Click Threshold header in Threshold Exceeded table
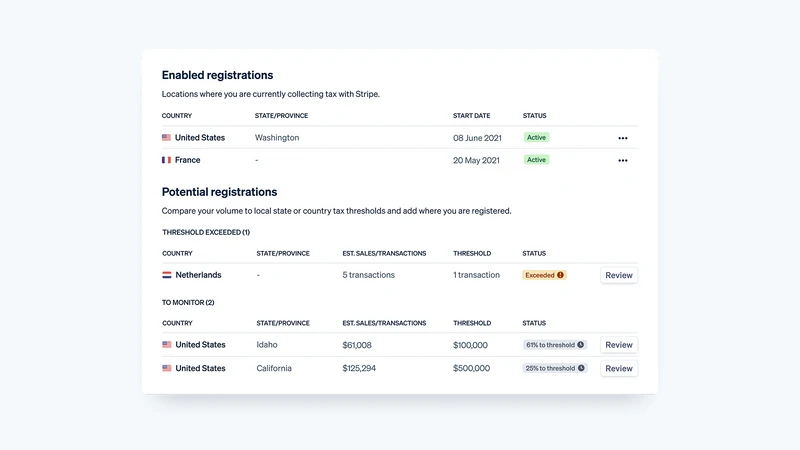This screenshot has height=450, width=800. pos(472,254)
